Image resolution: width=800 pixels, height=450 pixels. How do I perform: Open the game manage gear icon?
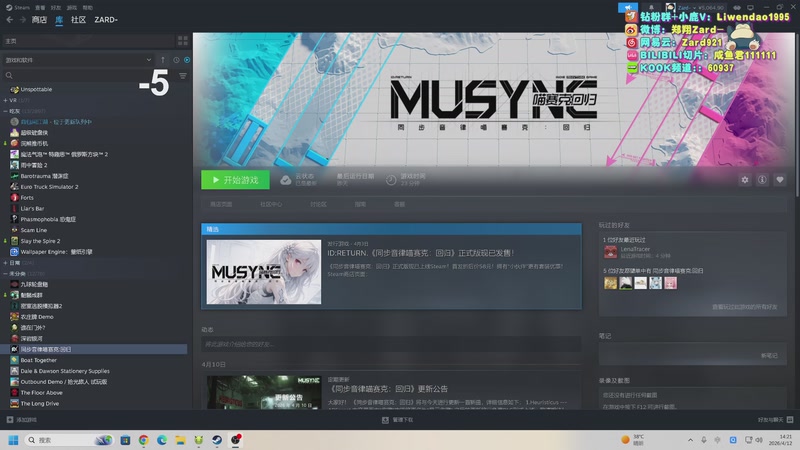pos(745,180)
